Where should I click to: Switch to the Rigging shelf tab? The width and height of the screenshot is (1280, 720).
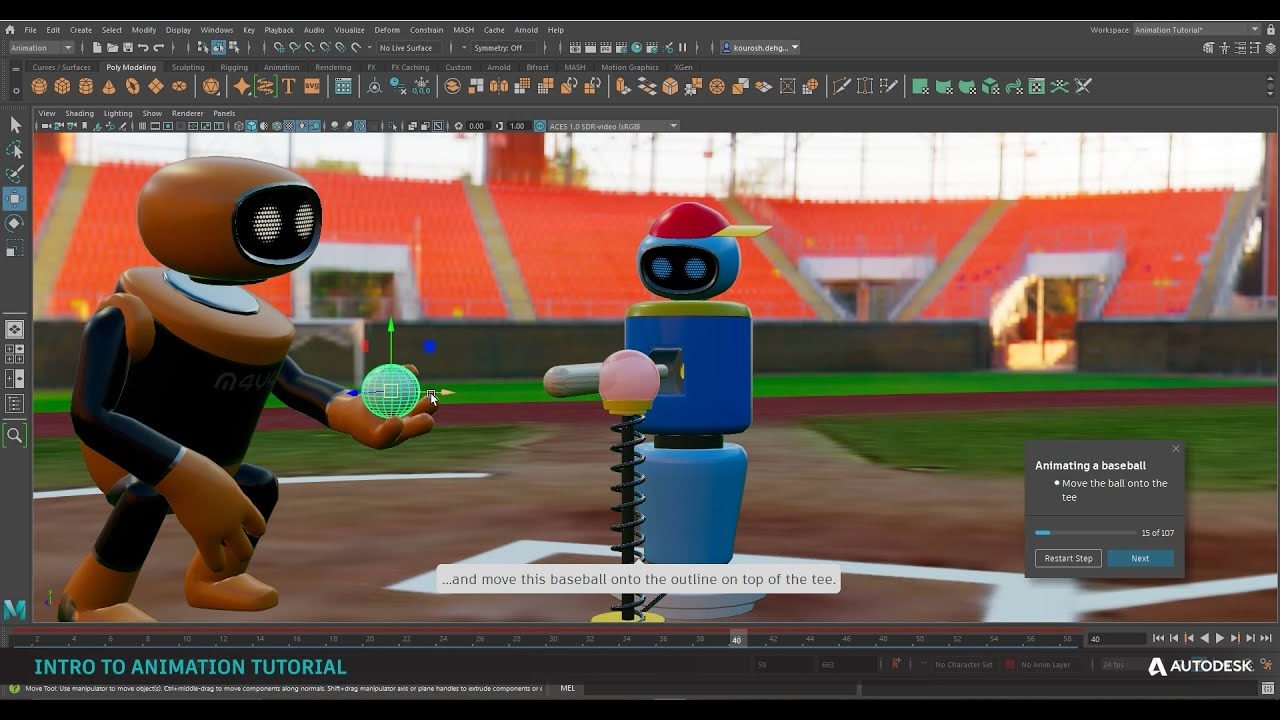pos(234,67)
